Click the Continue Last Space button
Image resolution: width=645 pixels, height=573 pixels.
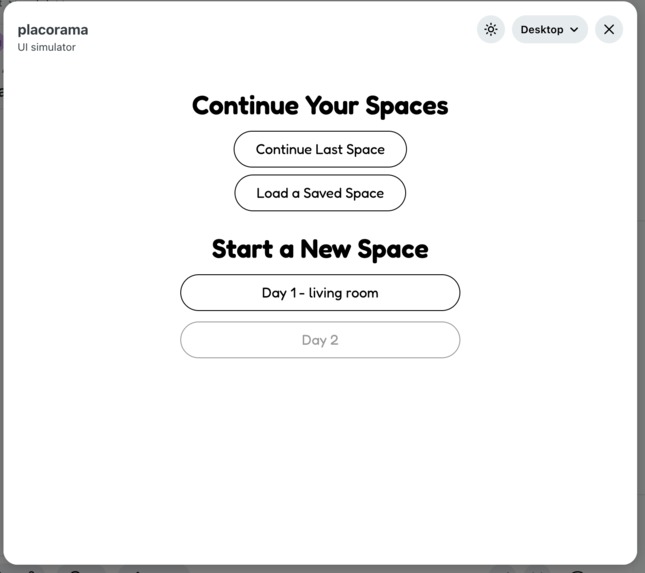click(x=320, y=149)
